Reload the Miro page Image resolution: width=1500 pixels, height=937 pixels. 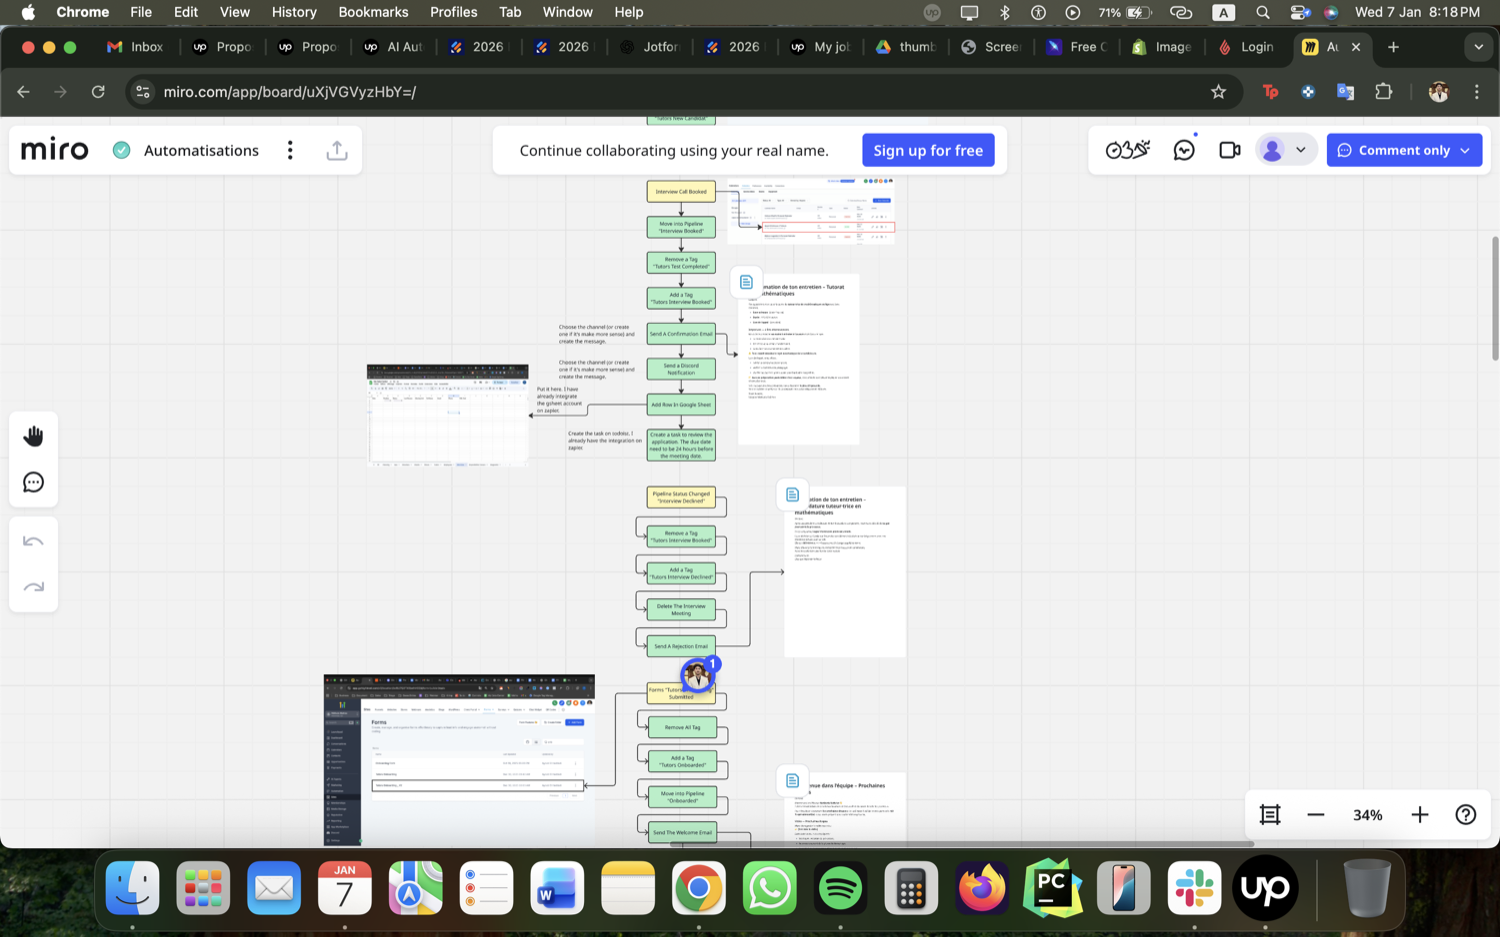(98, 92)
